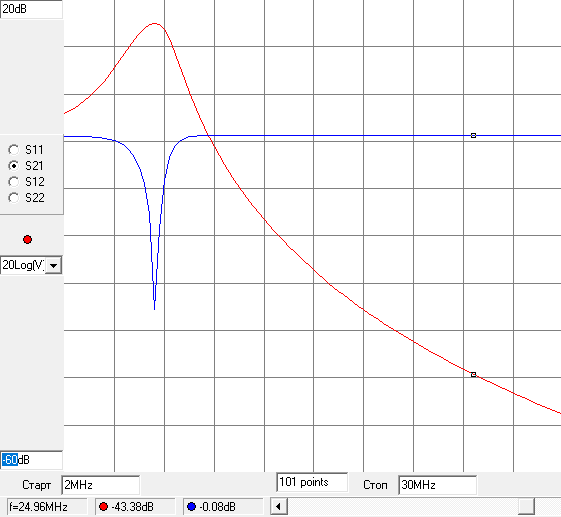
Task: Click the start frequency field 2MHz
Action: point(101,485)
